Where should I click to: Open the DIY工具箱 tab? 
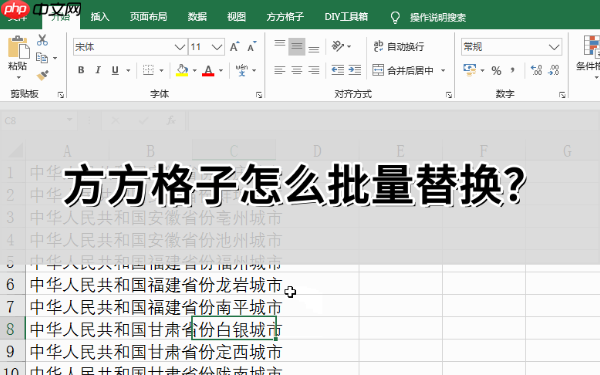pos(346,17)
